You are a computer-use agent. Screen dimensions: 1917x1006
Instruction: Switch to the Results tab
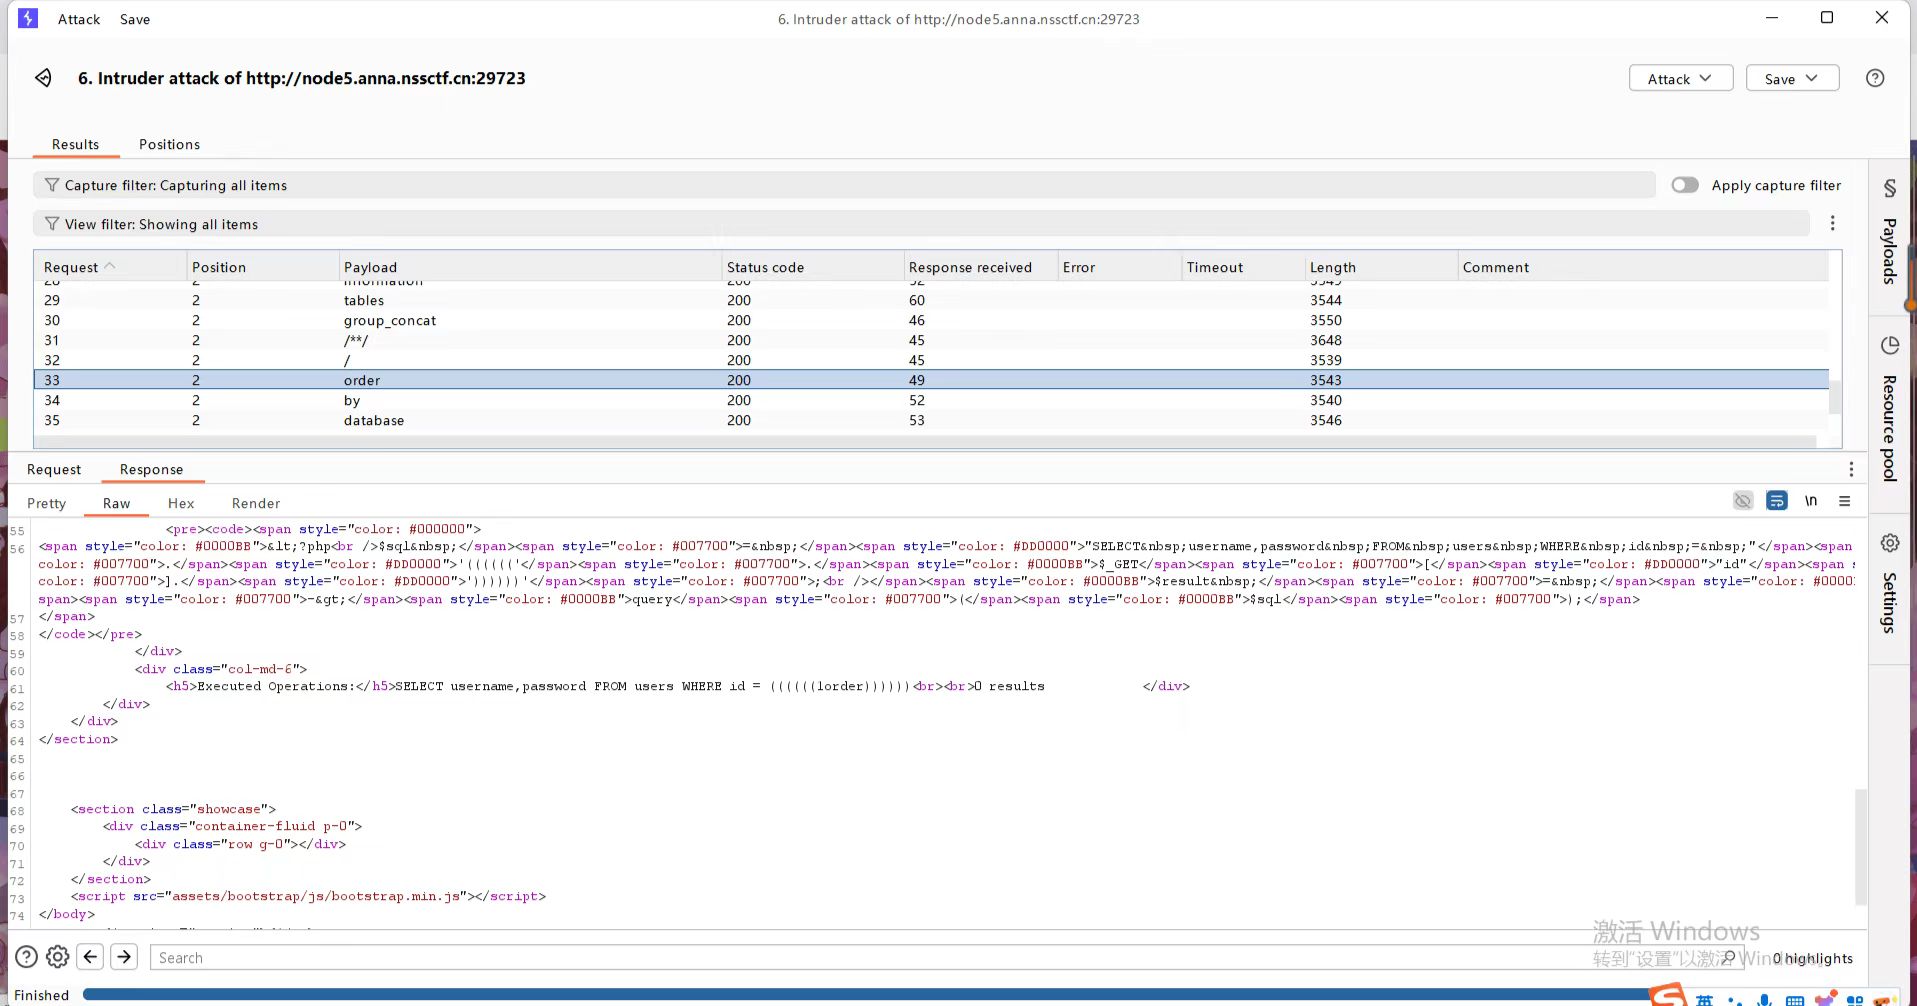(x=76, y=144)
